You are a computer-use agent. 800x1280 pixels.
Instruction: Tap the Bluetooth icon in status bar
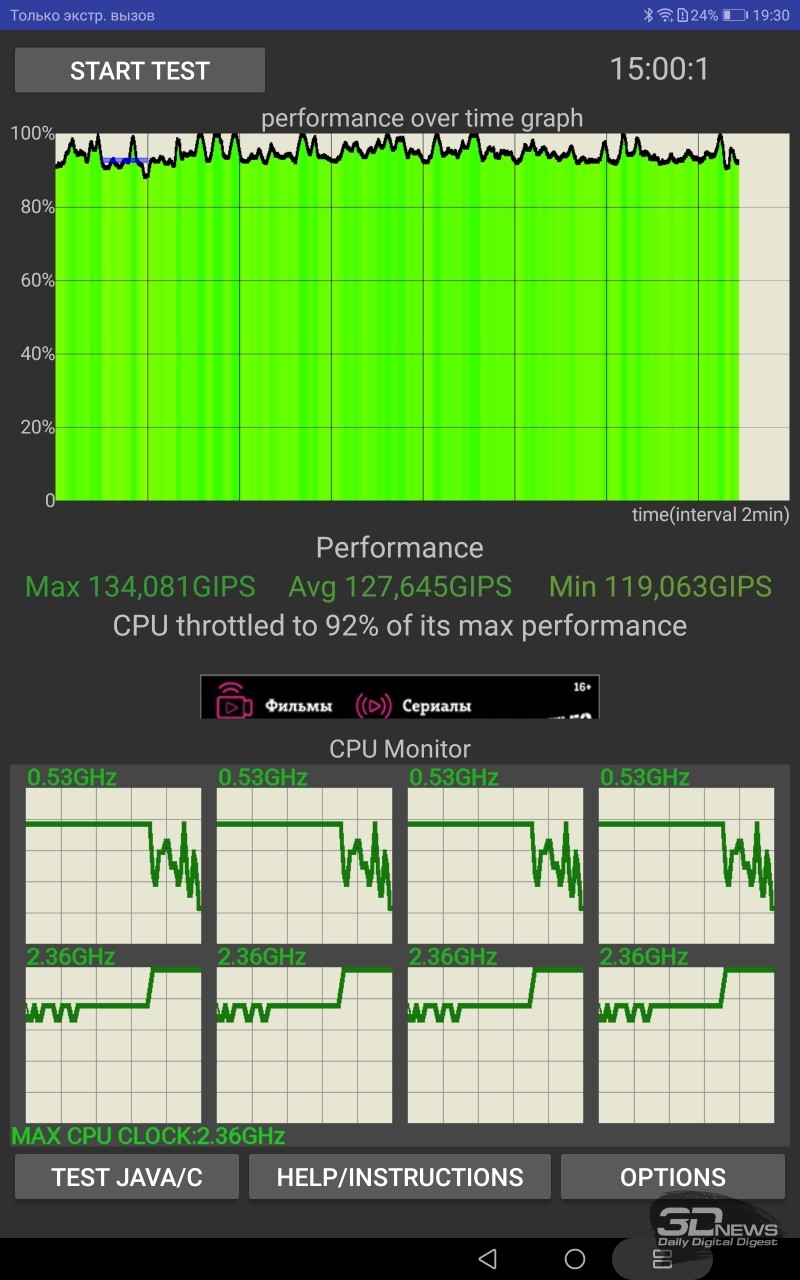[648, 15]
